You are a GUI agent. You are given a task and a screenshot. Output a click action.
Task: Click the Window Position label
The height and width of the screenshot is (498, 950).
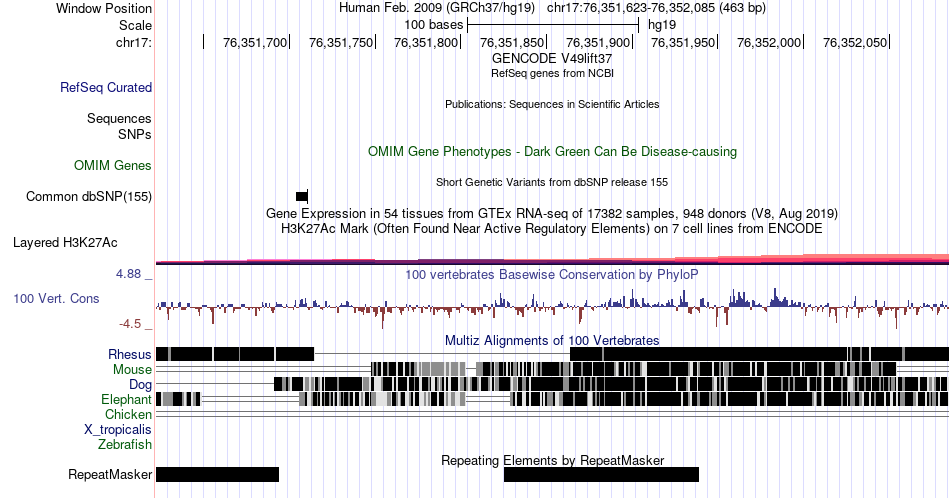pos(104,8)
